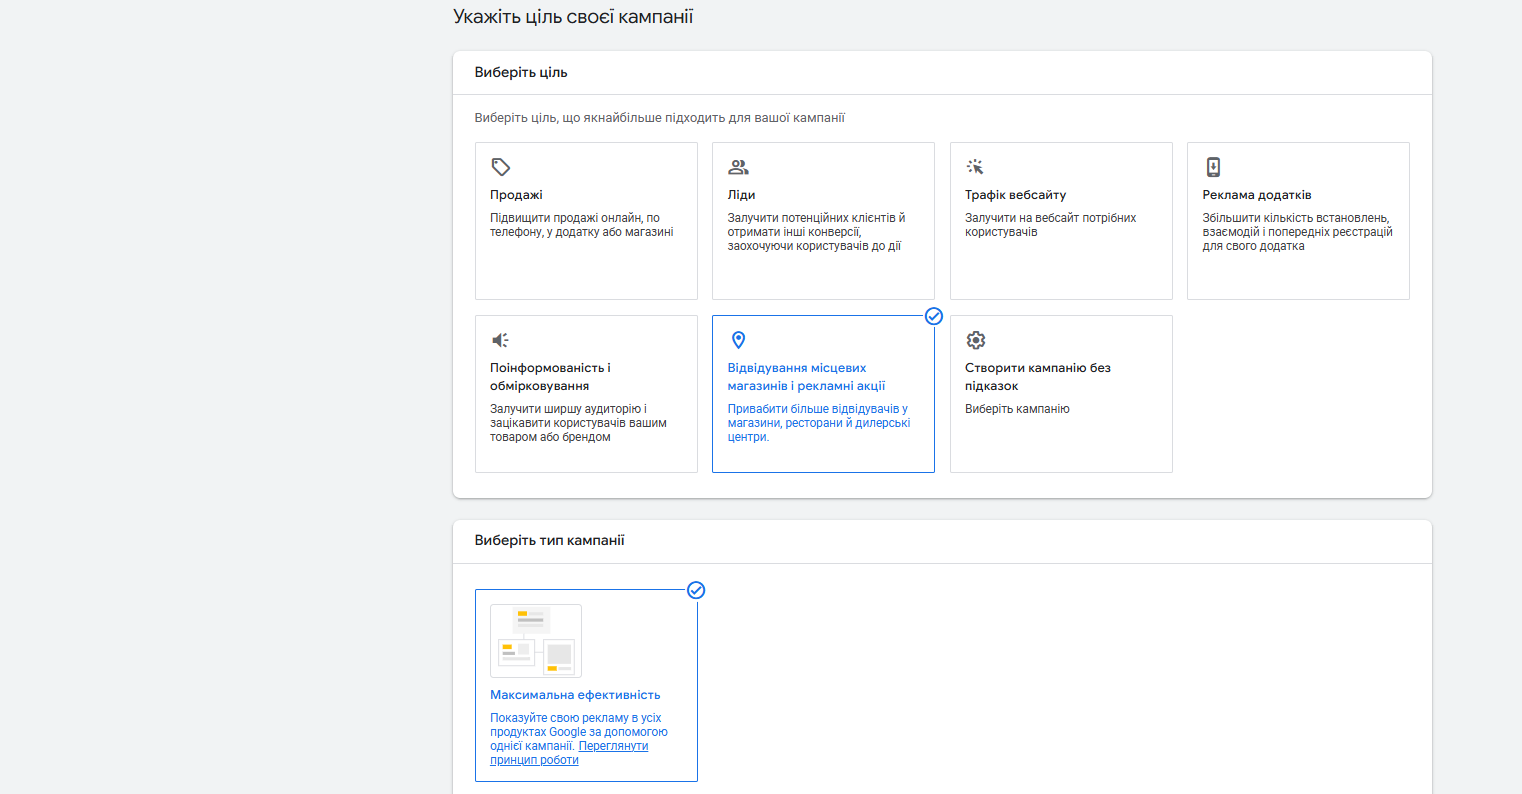The image size is (1522, 794).
Task: Choose the Реклама додатків goal
Action: click(1298, 221)
